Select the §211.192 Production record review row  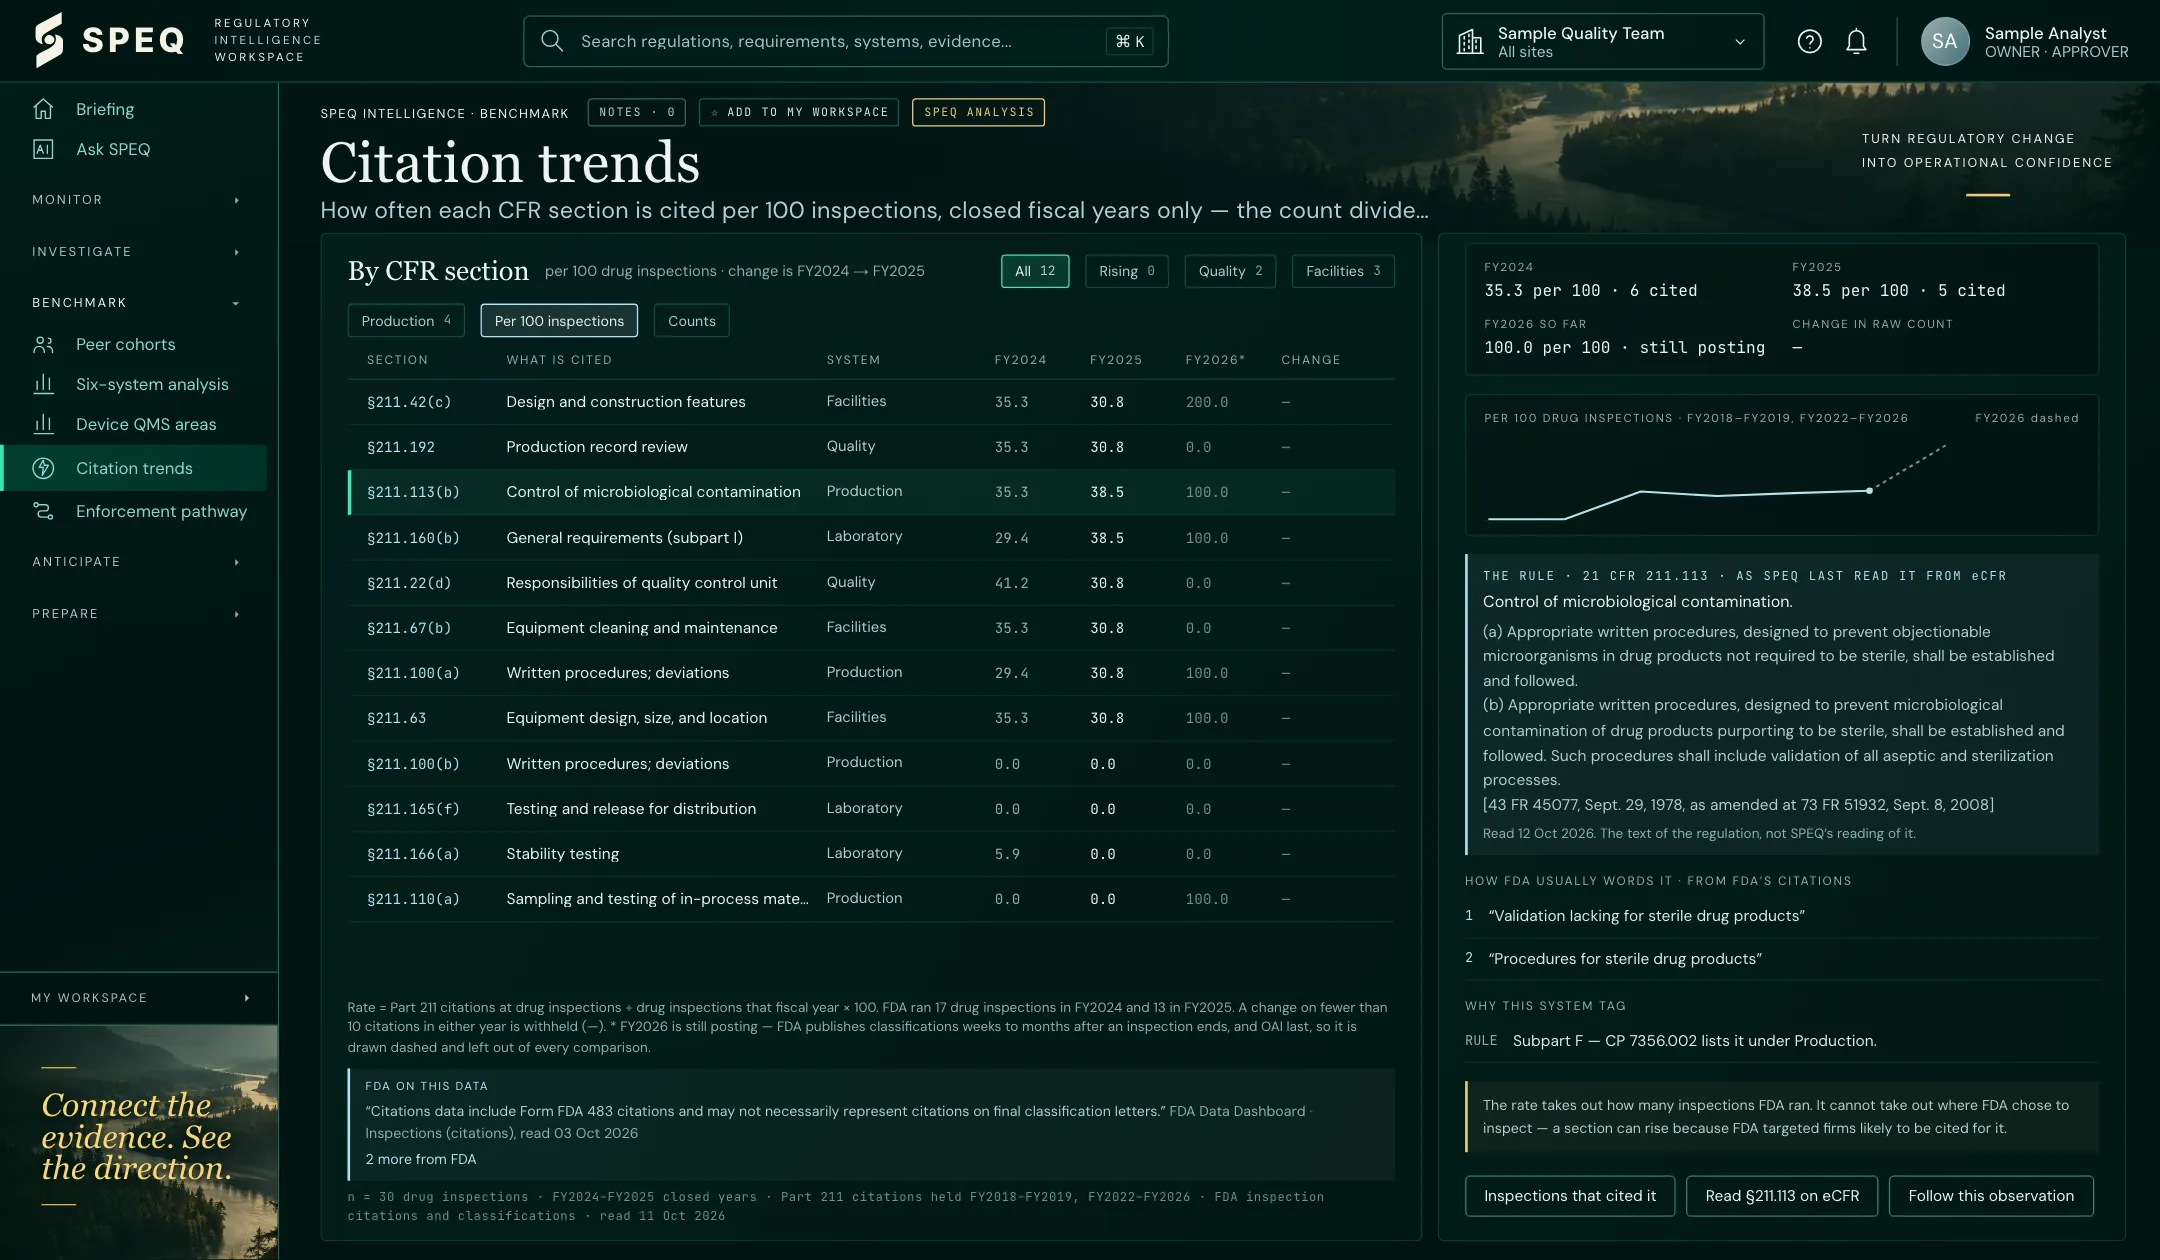tap(871, 447)
